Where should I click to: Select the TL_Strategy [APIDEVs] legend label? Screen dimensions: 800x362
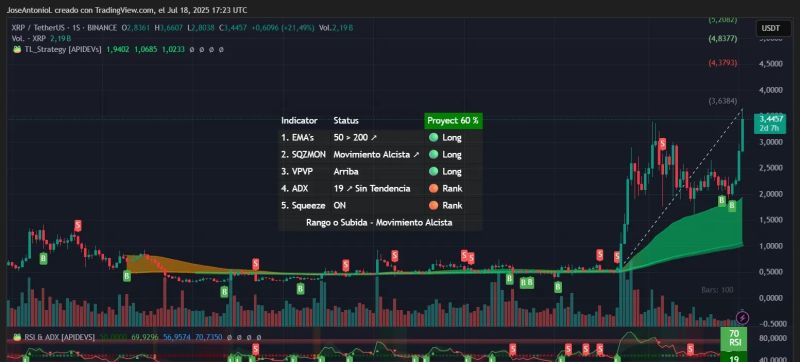pos(63,49)
